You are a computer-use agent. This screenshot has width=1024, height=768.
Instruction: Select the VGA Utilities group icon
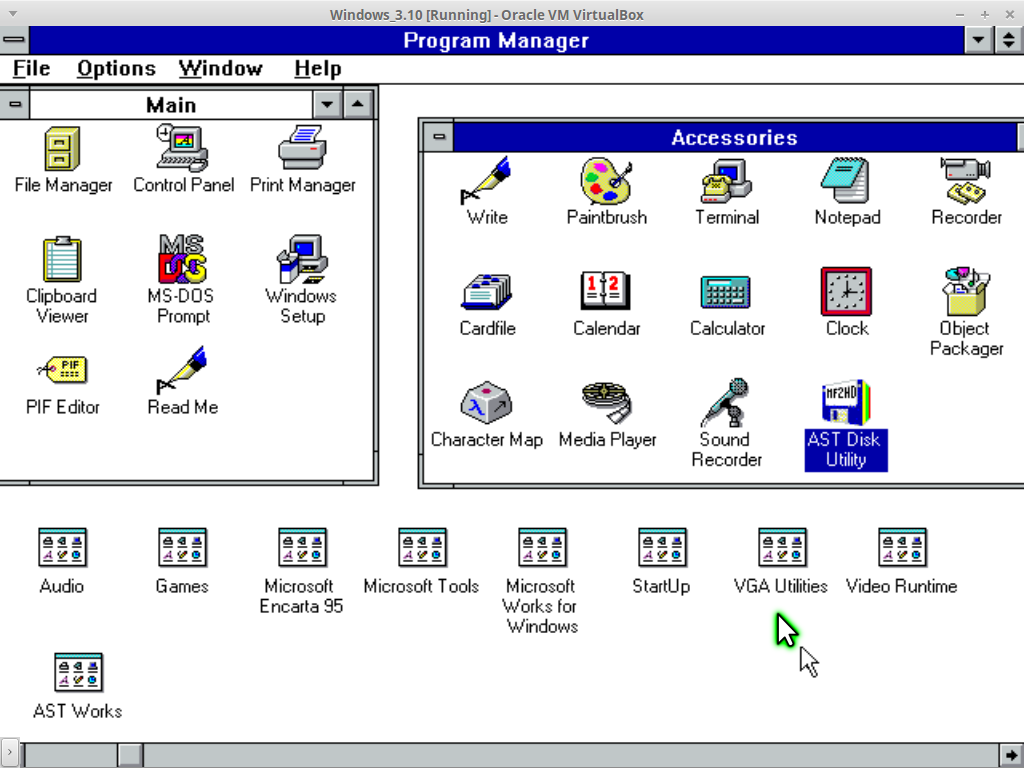point(782,549)
